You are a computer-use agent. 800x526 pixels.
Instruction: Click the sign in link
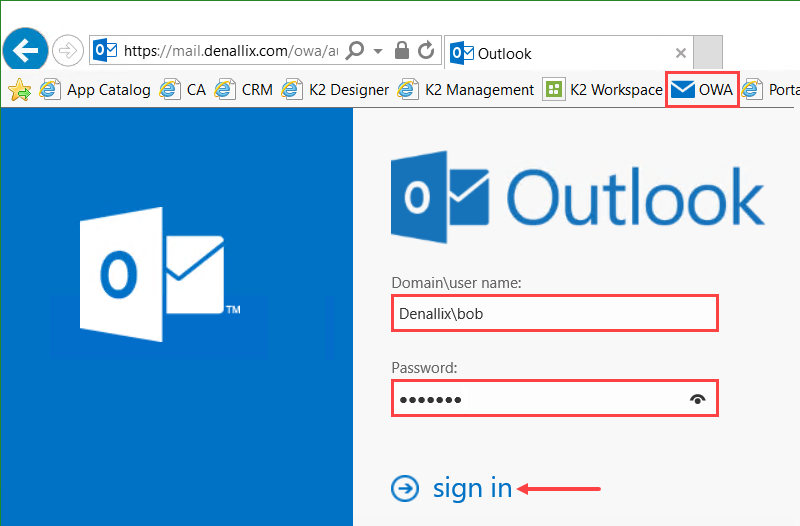472,488
